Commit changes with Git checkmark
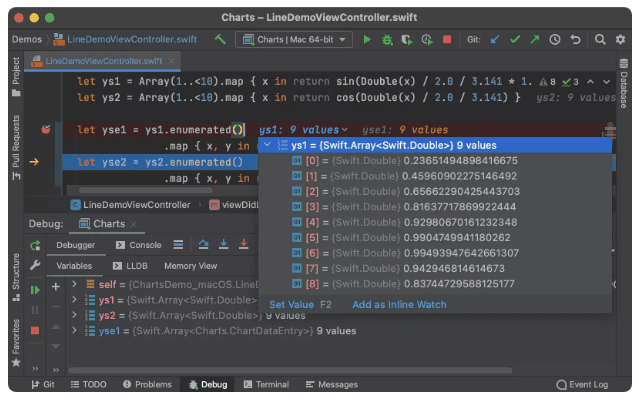 (515, 40)
